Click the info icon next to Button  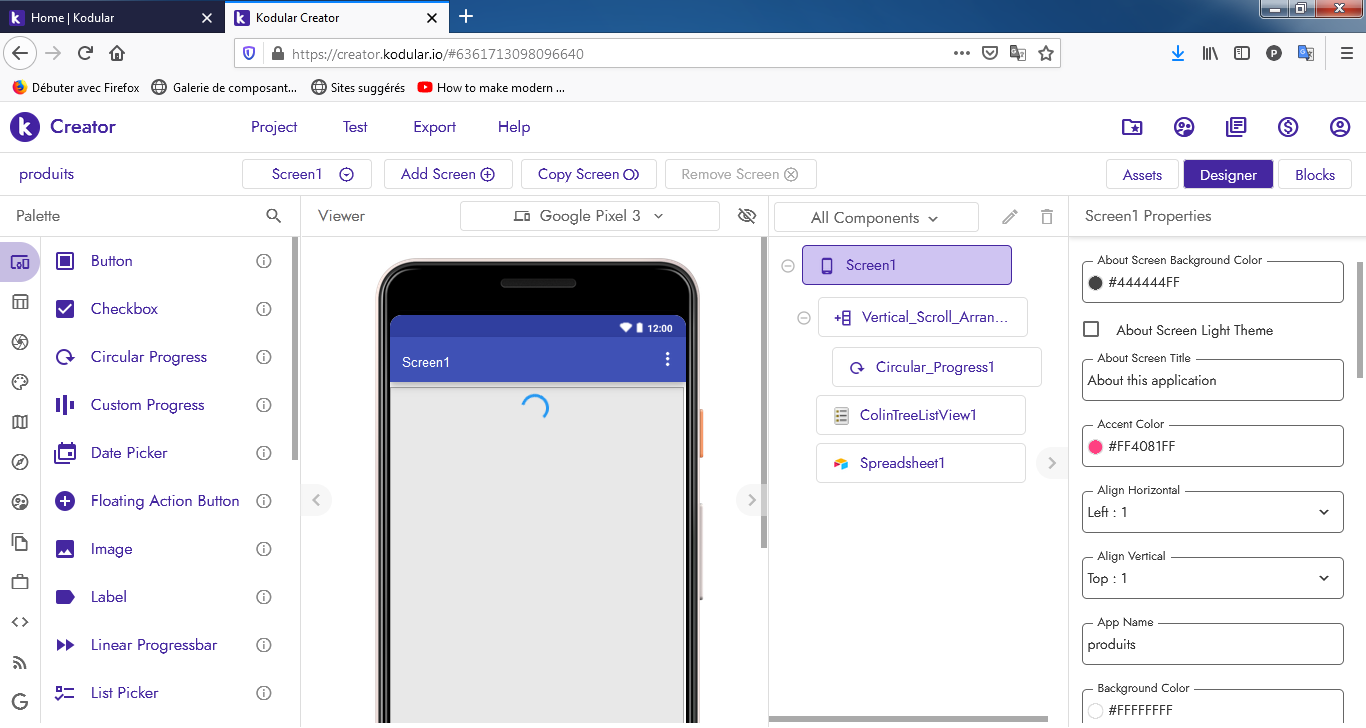pyautogui.click(x=264, y=261)
